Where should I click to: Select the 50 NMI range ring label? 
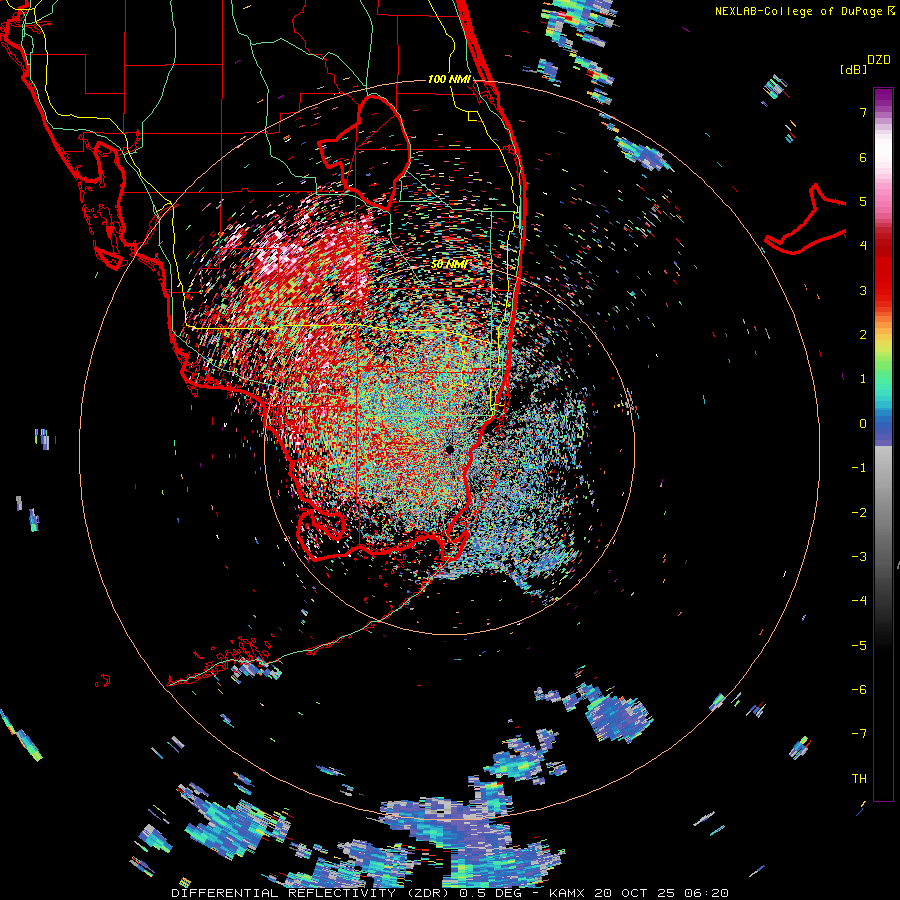[x=449, y=264]
